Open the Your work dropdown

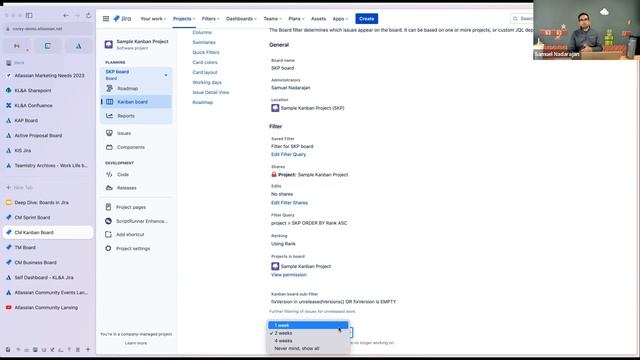coord(153,19)
